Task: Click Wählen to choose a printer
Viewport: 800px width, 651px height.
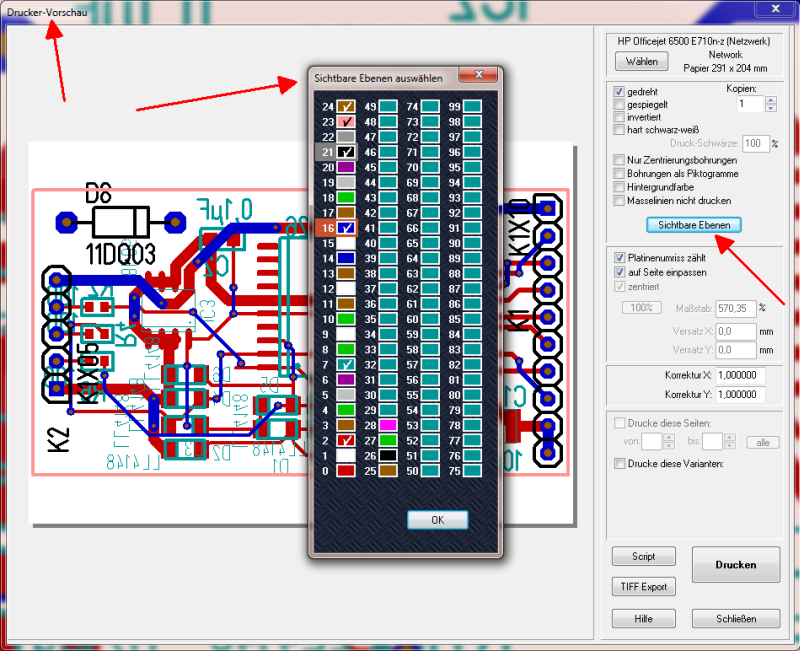Action: pos(642,62)
